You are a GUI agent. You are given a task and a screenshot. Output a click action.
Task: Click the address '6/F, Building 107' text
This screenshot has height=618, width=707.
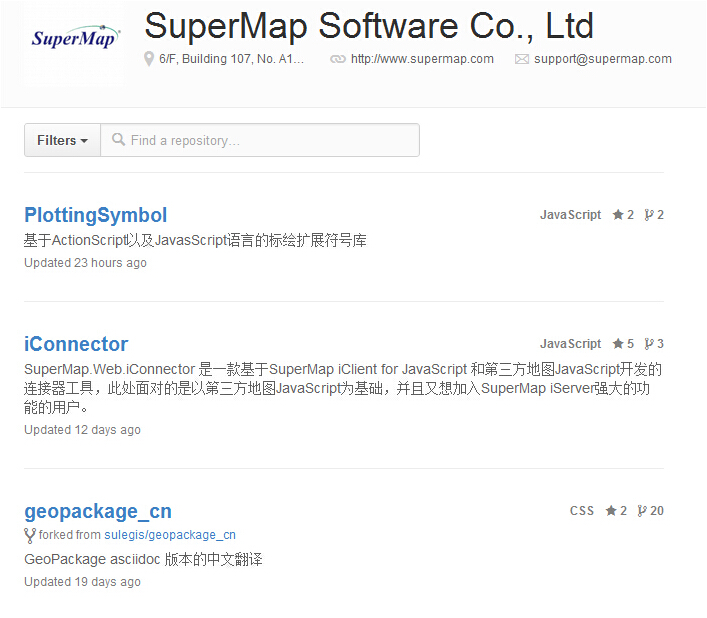point(231,59)
